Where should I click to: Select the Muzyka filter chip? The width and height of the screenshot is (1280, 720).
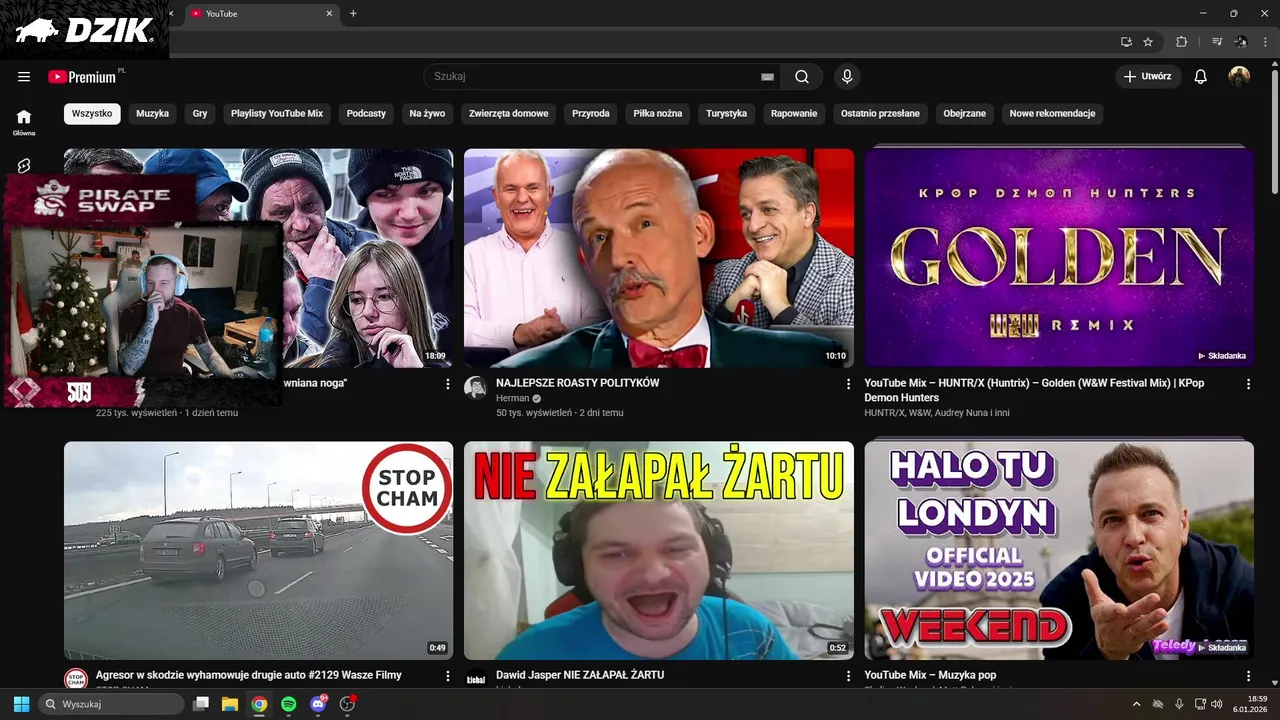[x=153, y=114]
